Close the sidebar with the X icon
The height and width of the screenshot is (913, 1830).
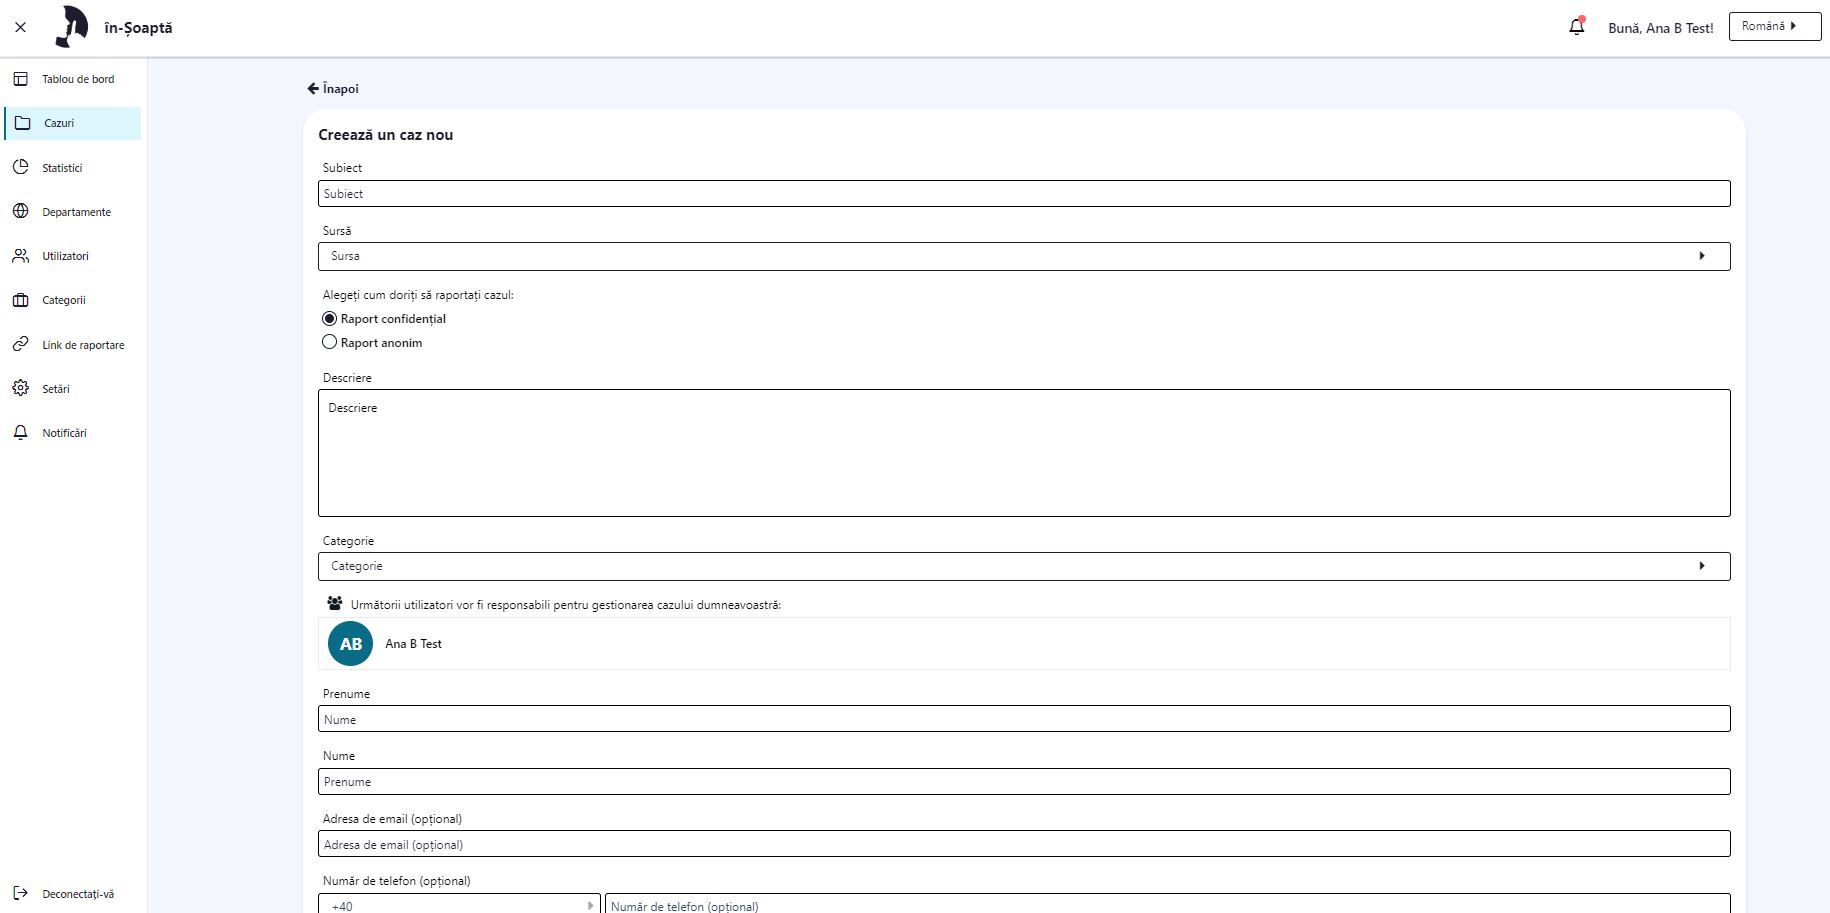[20, 27]
